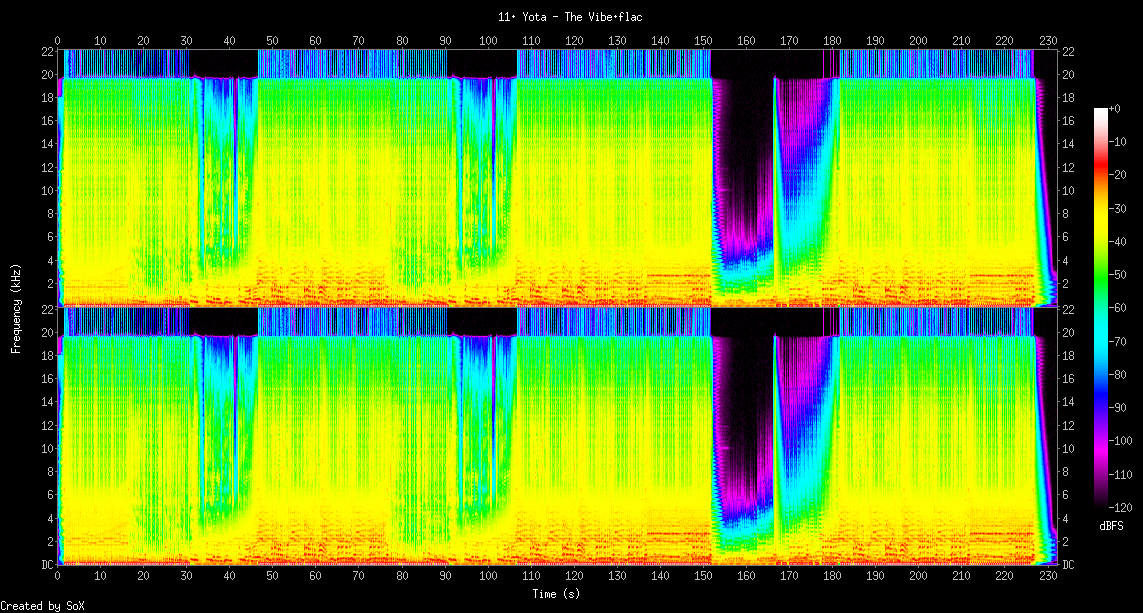Click the 200 second mark on the top time axis
The image size is (1143, 613).
pyautogui.click(x=918, y=40)
